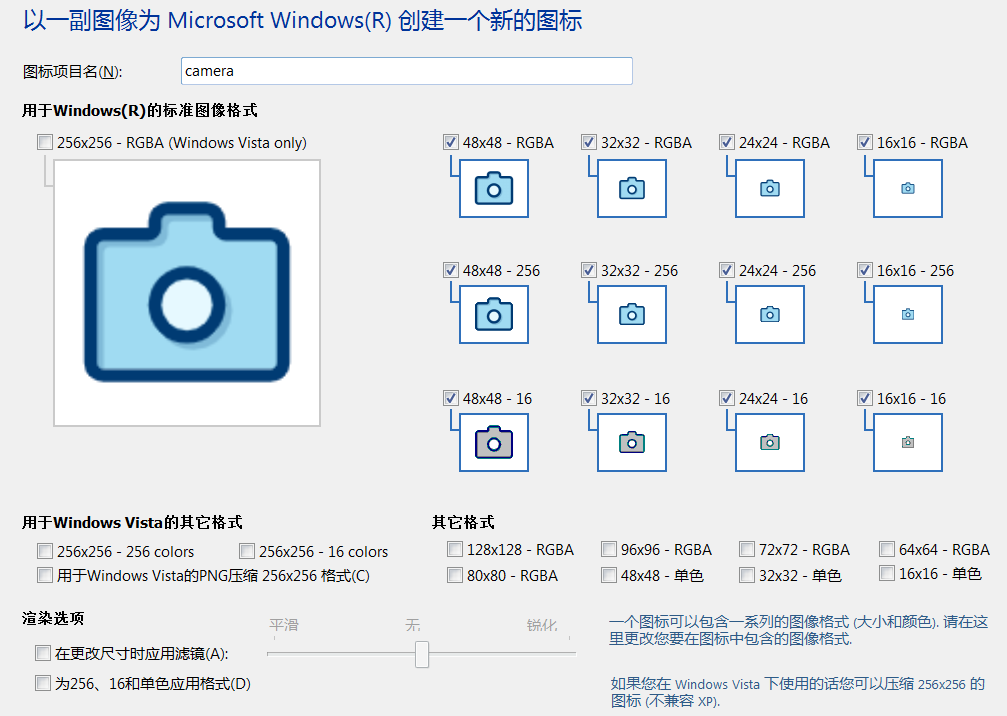This screenshot has width=1007, height=716.
Task: Click the 48x48 - 256 camera icon preview
Action: click(493, 314)
